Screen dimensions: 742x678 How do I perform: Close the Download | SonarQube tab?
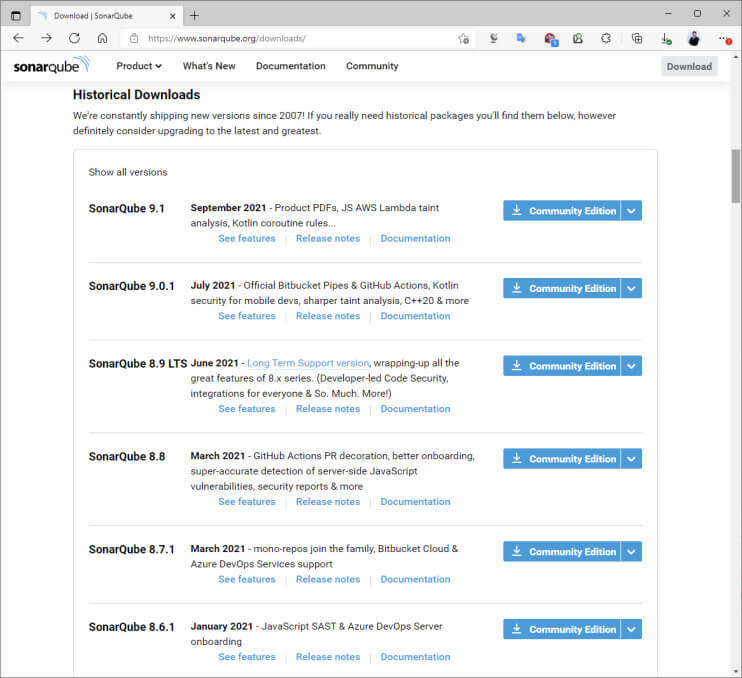(x=173, y=16)
